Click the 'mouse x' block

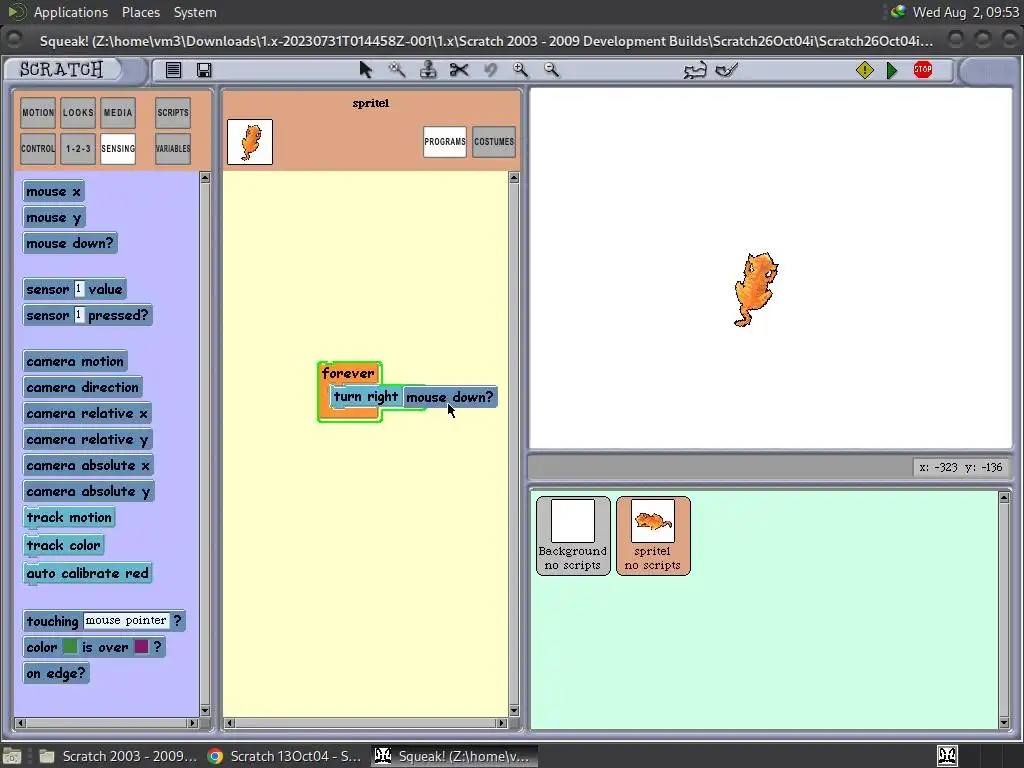coord(54,191)
